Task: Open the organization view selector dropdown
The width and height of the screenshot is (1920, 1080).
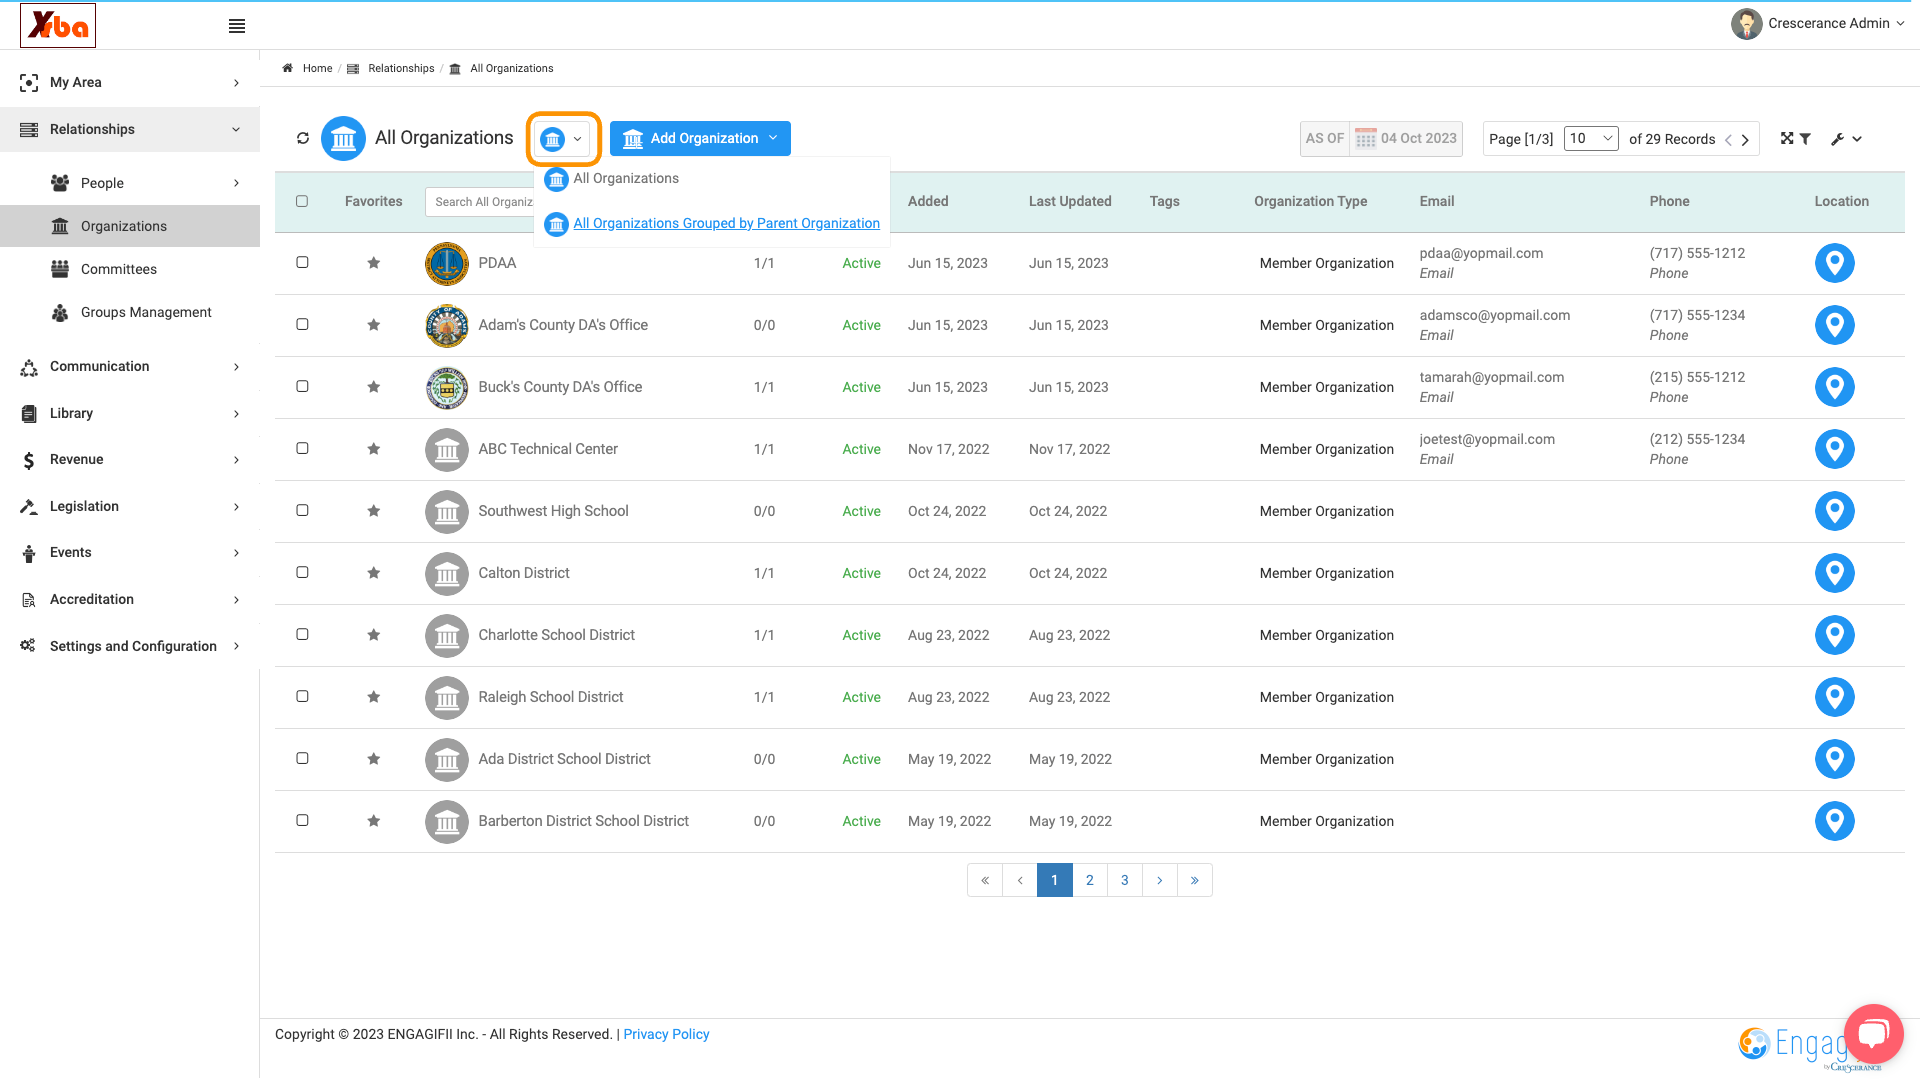Action: click(563, 139)
